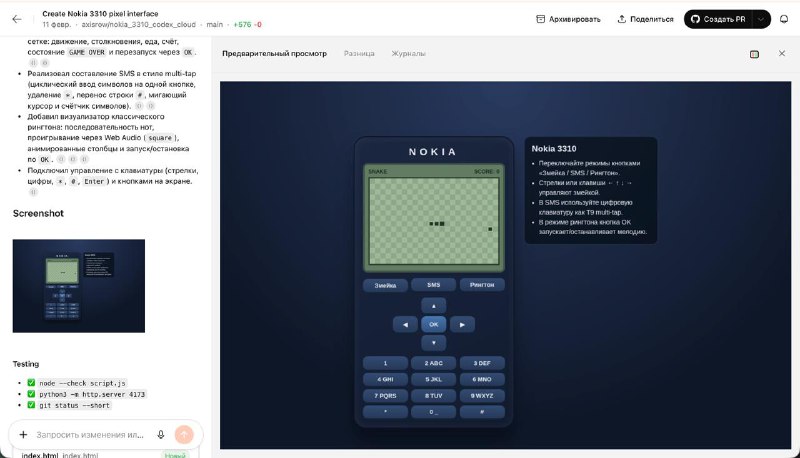Open index.html file entry
The height and width of the screenshot is (458, 800).
click(105, 455)
